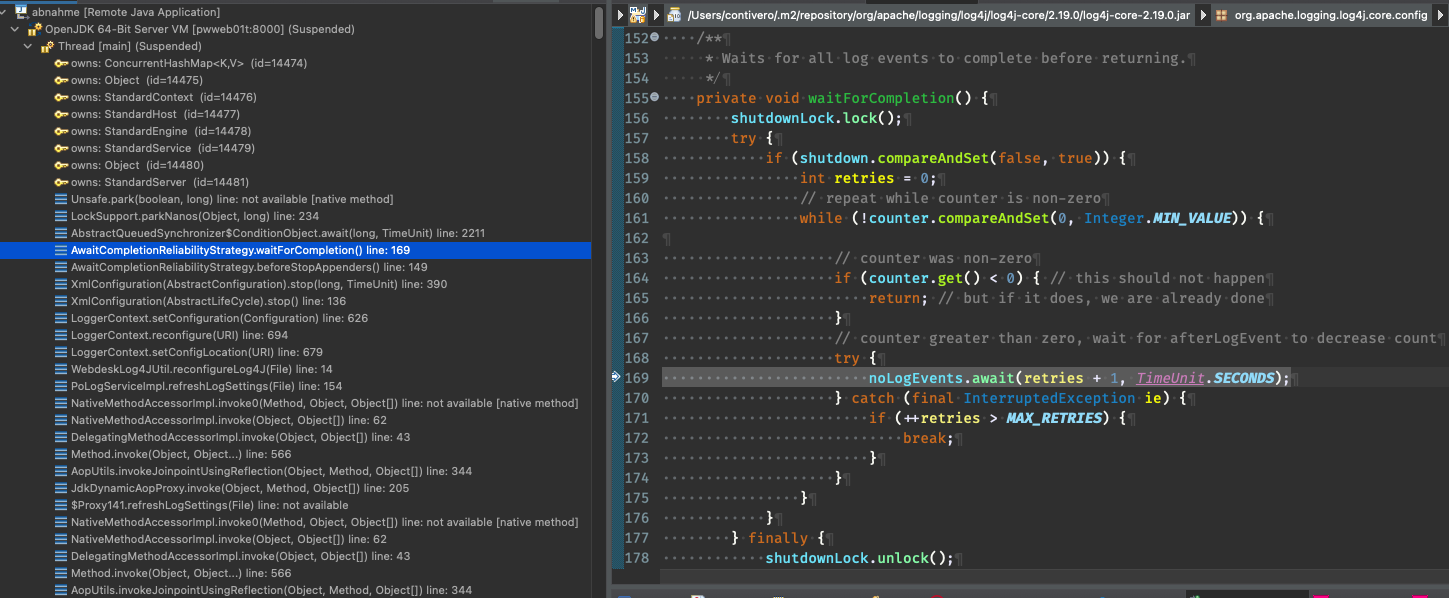The image size is (1449, 598).
Task: Open breadcrumb arrow before org.apache.logging.log4j.core.config package
Action: pyautogui.click(x=1204, y=15)
